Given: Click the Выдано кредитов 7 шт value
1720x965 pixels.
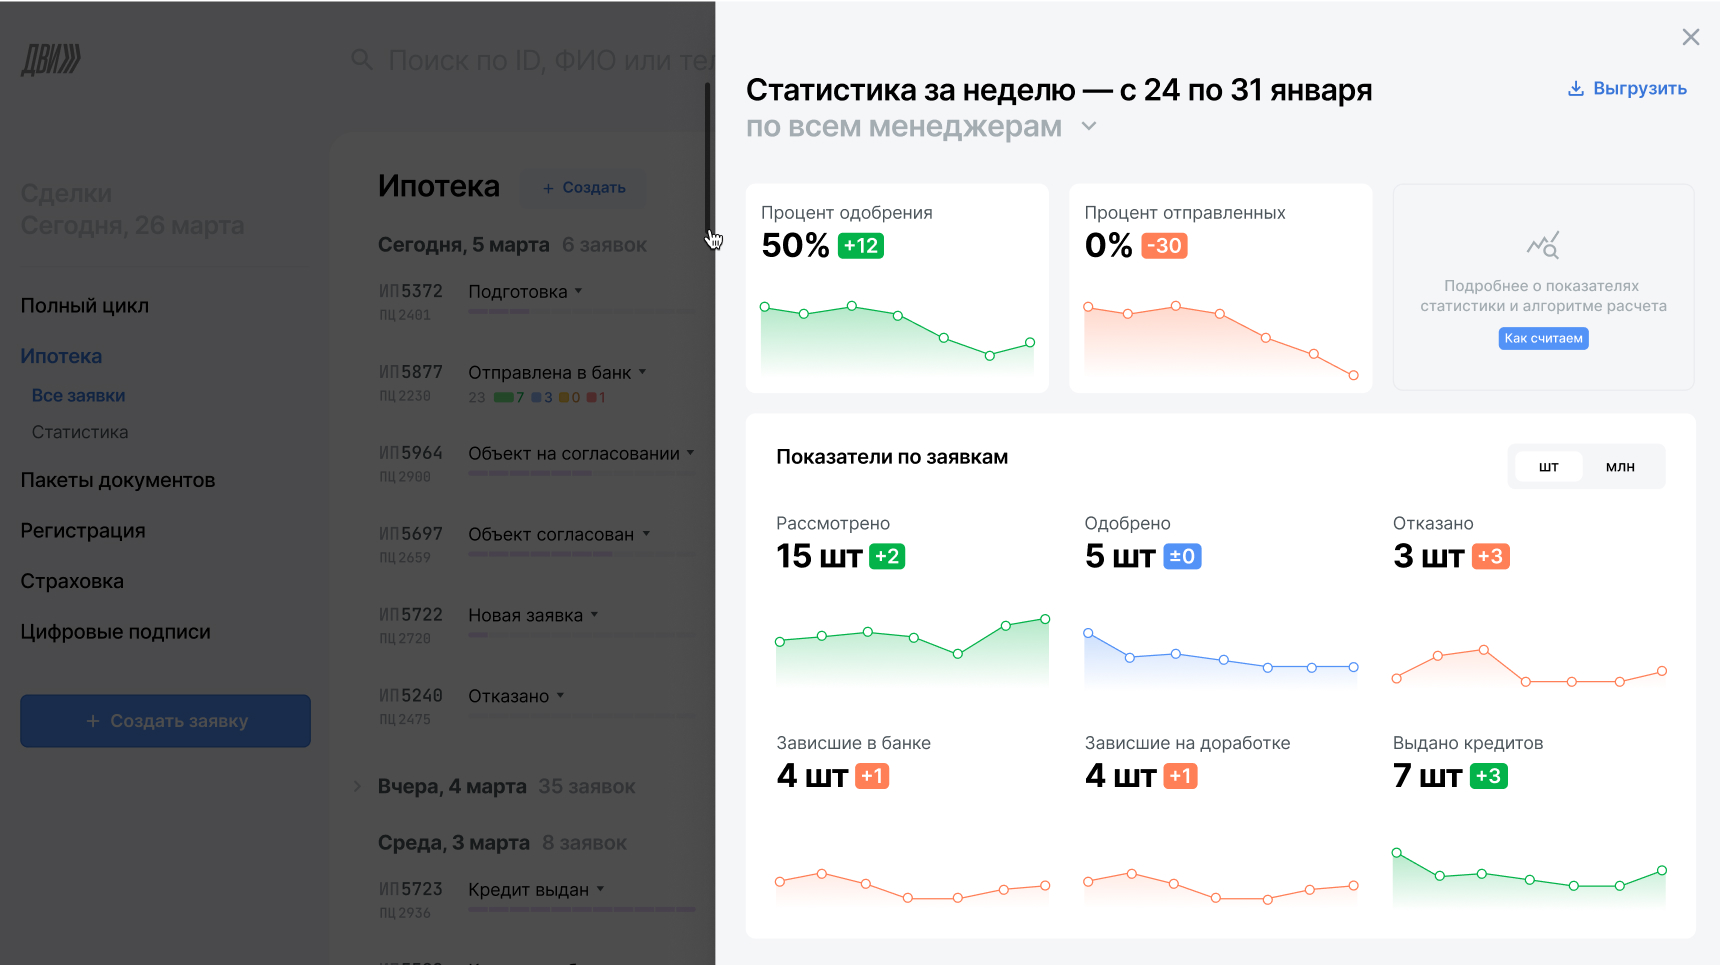Looking at the screenshot, I should (x=1427, y=776).
